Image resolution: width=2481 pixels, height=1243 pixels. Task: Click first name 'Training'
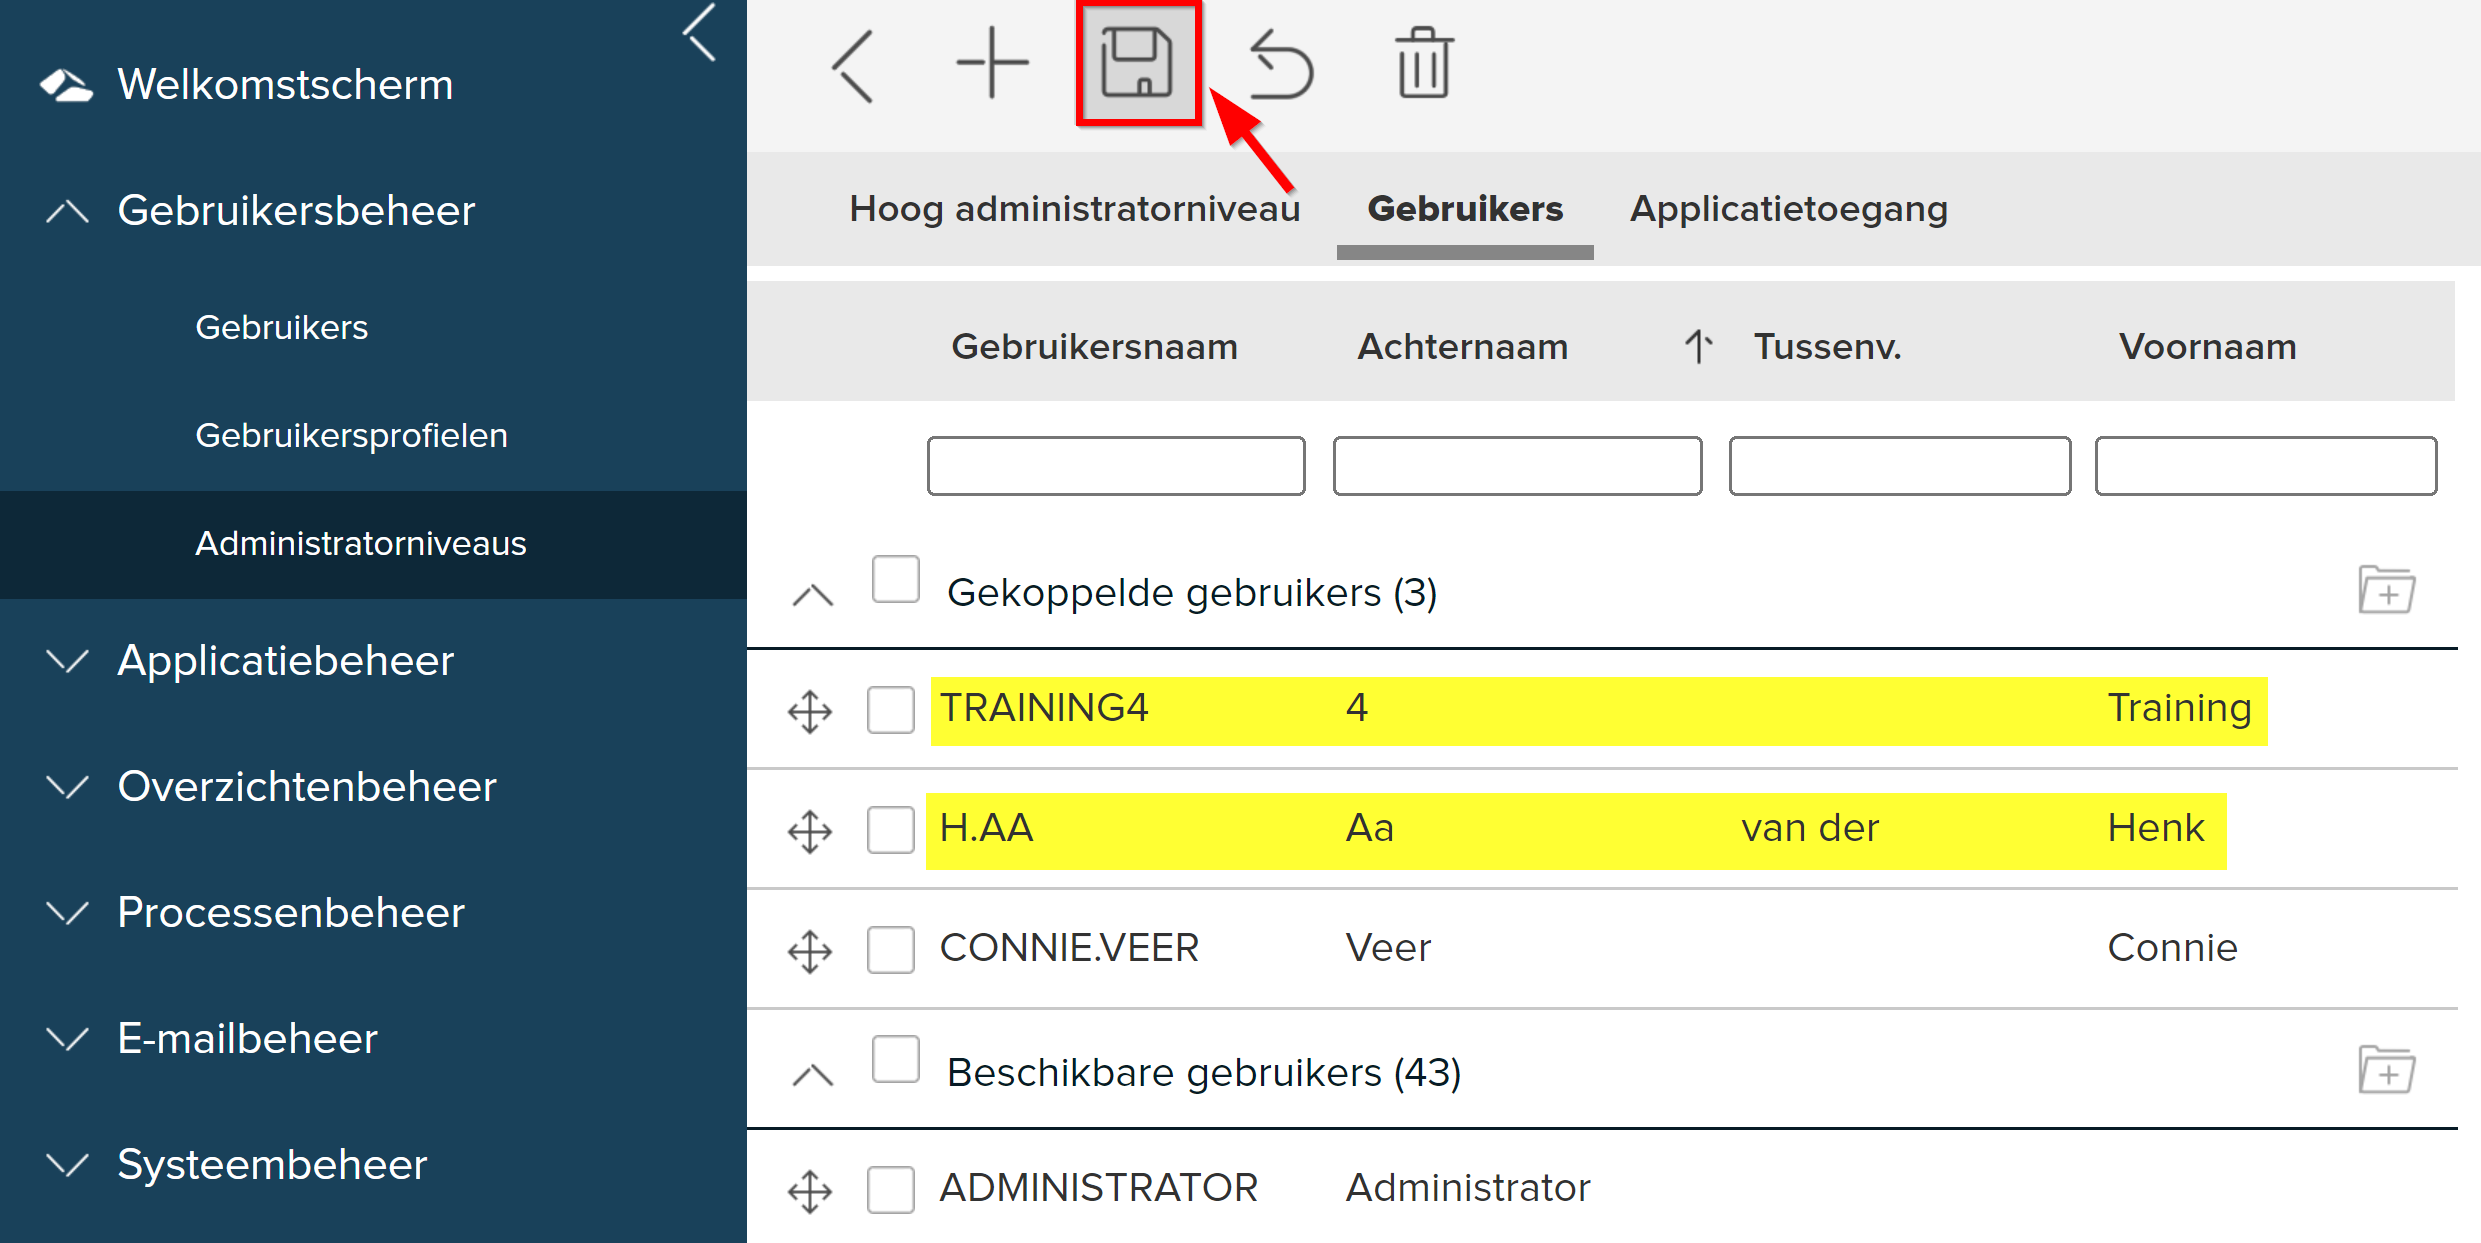2180,708
